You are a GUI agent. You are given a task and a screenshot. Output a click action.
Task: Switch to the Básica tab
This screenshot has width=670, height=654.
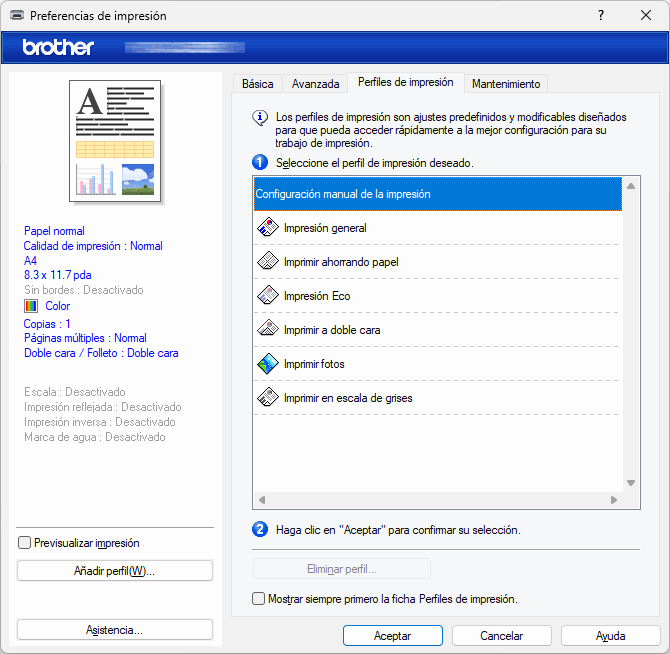pyautogui.click(x=257, y=84)
